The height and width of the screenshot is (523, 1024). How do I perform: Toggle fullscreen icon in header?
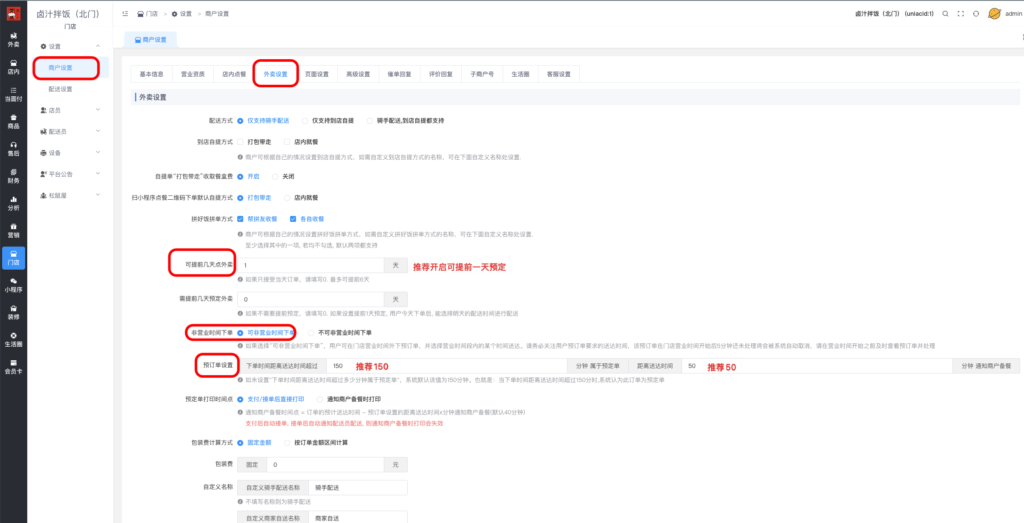(961, 13)
